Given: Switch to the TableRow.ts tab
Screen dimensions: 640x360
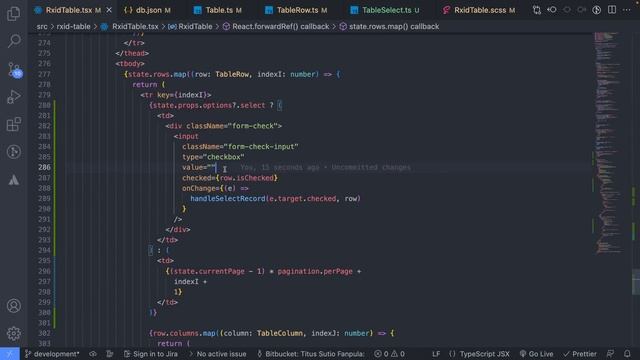Looking at the screenshot, I should point(297,10).
